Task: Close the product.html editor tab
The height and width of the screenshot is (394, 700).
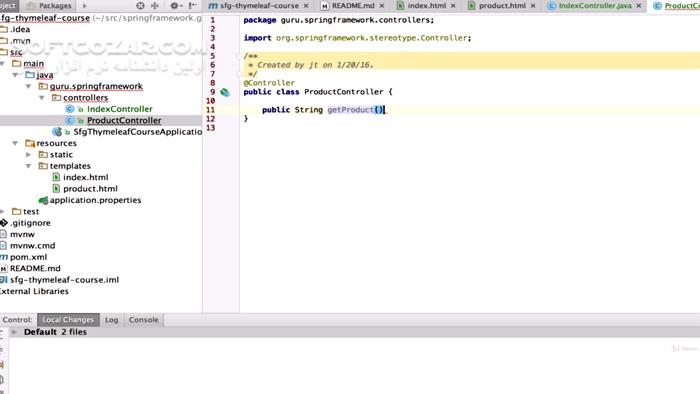Action: pyautogui.click(x=533, y=6)
